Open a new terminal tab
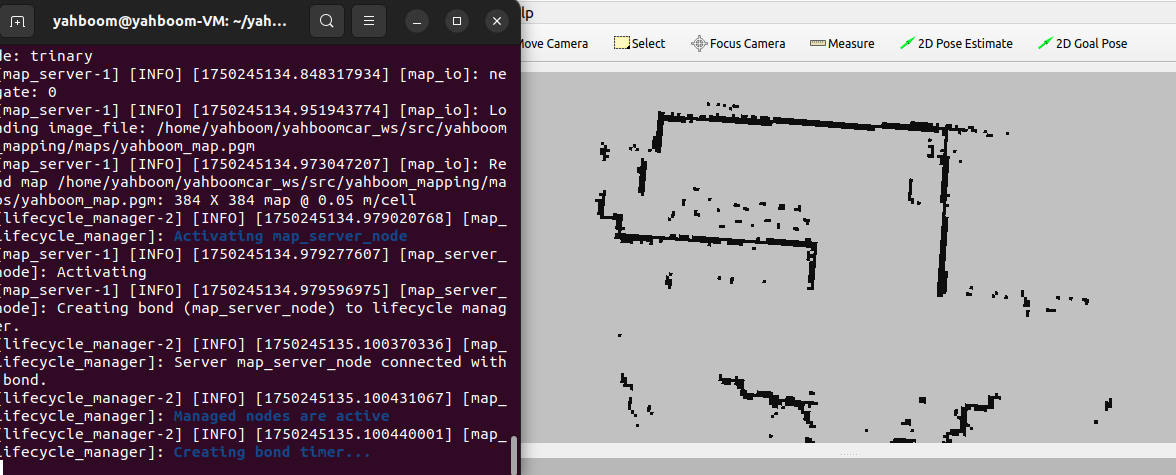Screen dimensions: 1176x475 16,22
